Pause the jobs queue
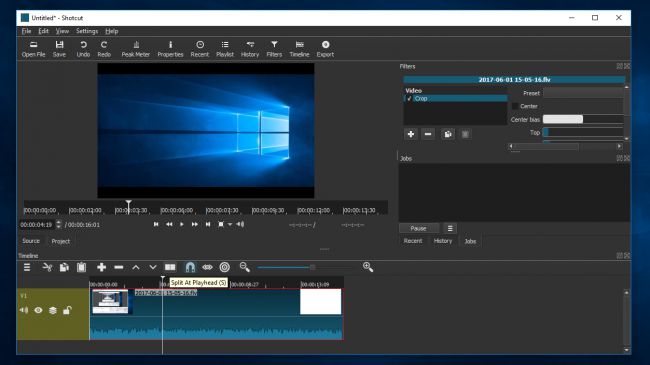The width and height of the screenshot is (650, 365). 418,228
